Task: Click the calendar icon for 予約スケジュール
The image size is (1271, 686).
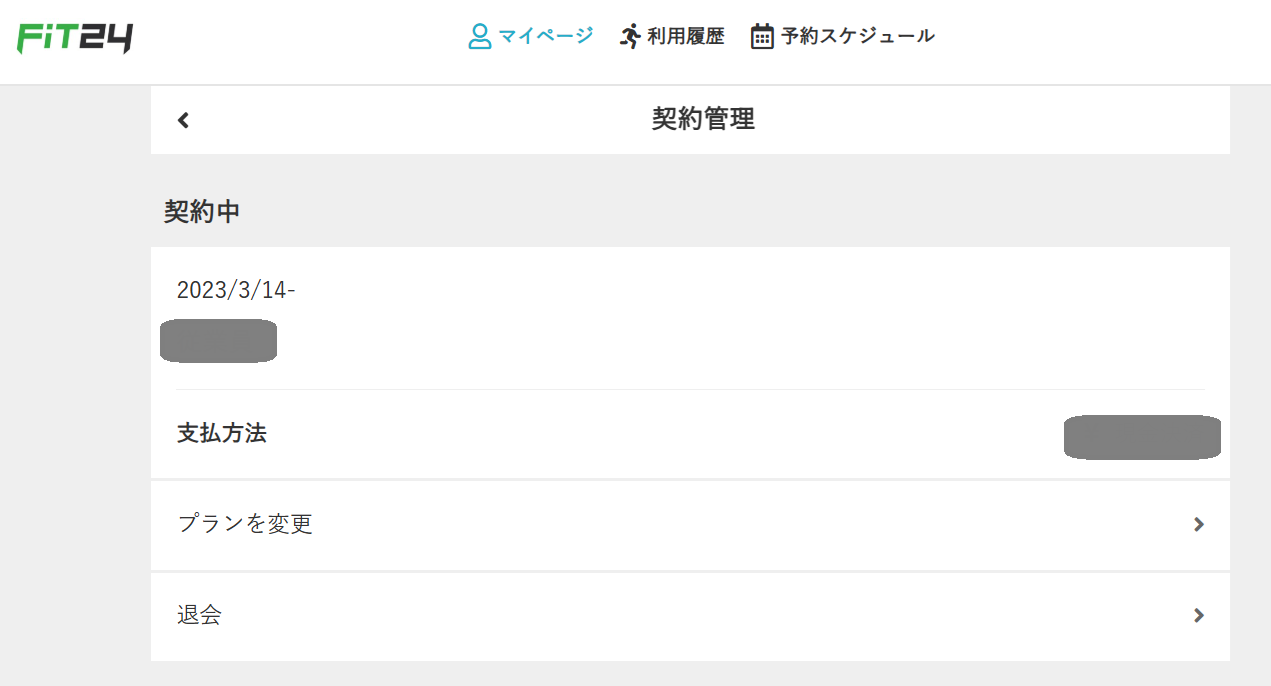Action: (762, 37)
